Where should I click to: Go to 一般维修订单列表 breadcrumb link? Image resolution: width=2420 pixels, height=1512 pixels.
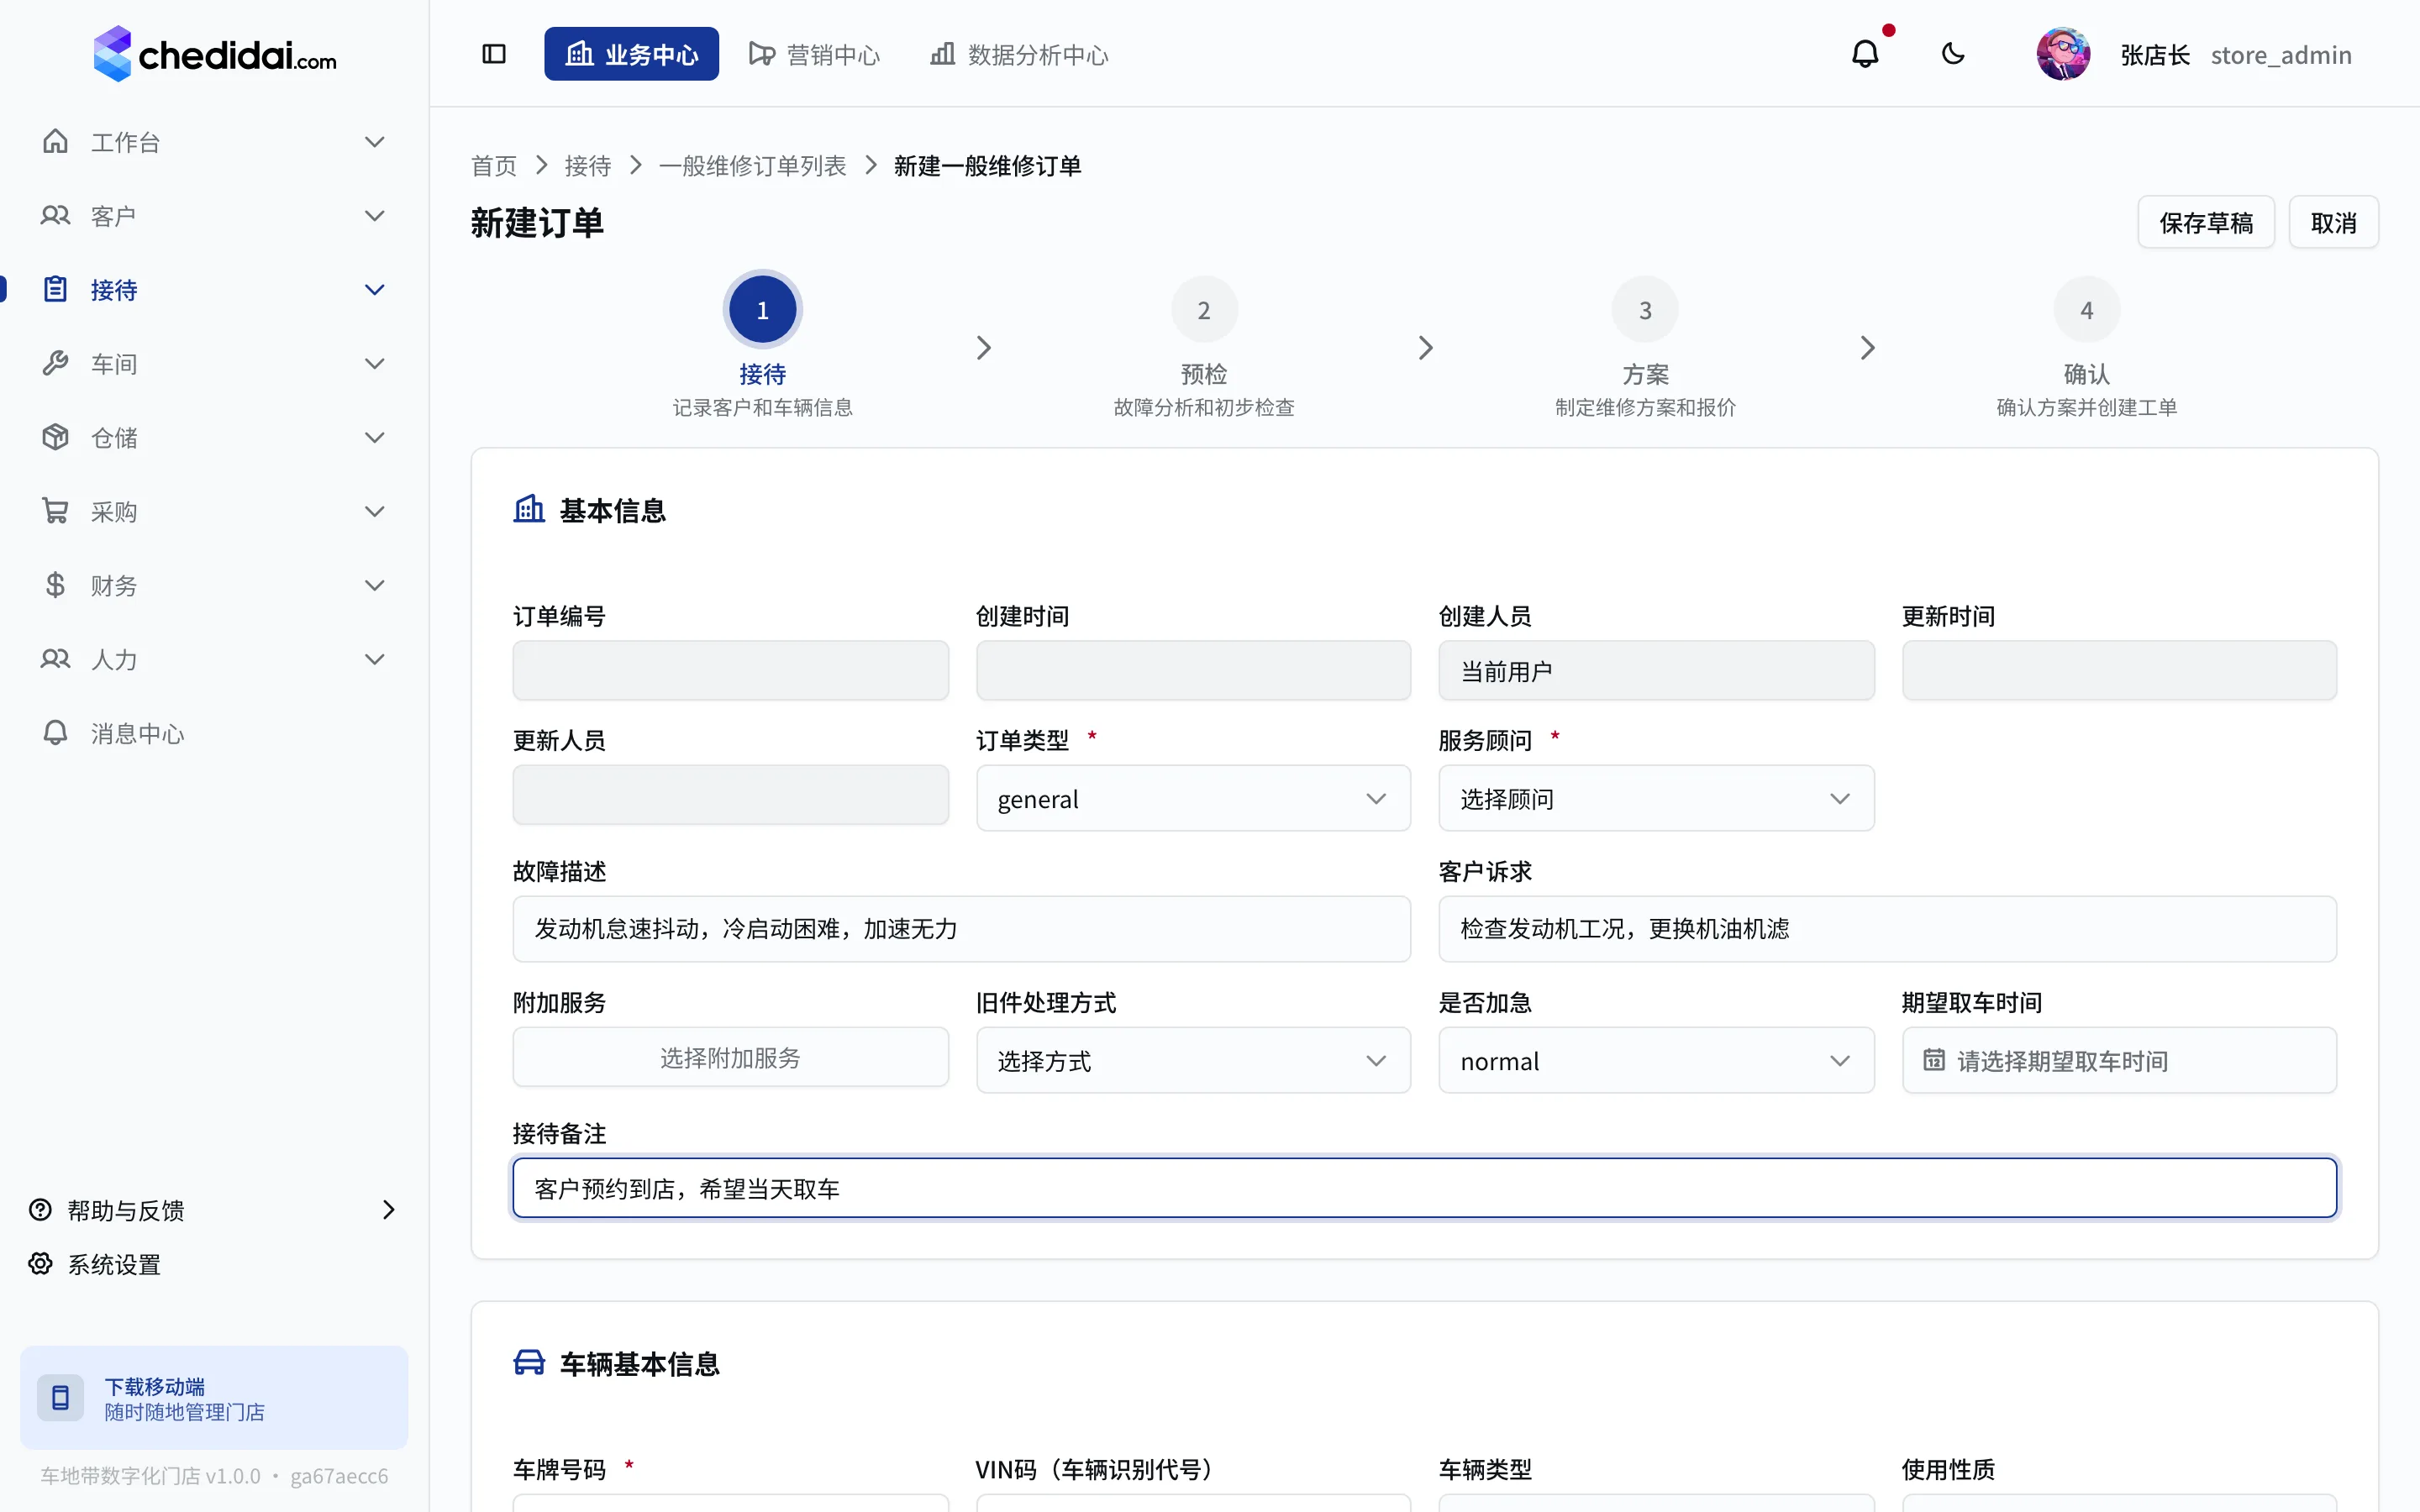pyautogui.click(x=752, y=166)
